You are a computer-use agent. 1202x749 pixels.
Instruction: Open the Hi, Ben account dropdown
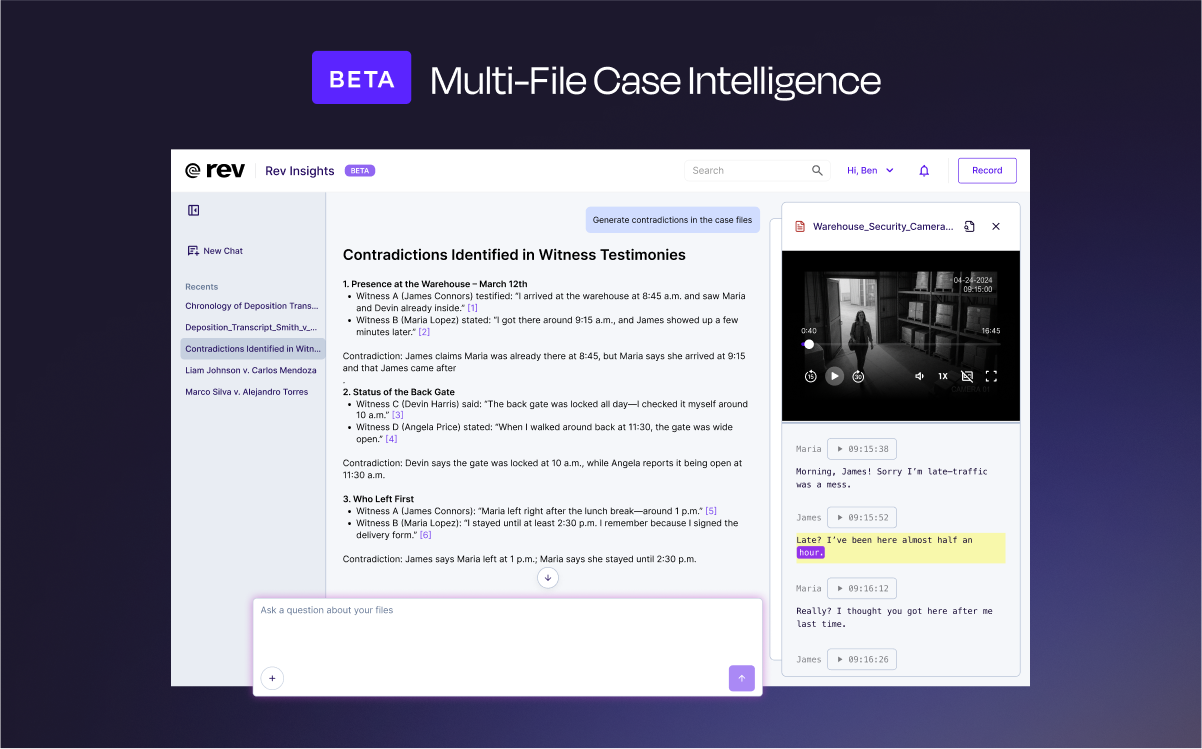870,171
